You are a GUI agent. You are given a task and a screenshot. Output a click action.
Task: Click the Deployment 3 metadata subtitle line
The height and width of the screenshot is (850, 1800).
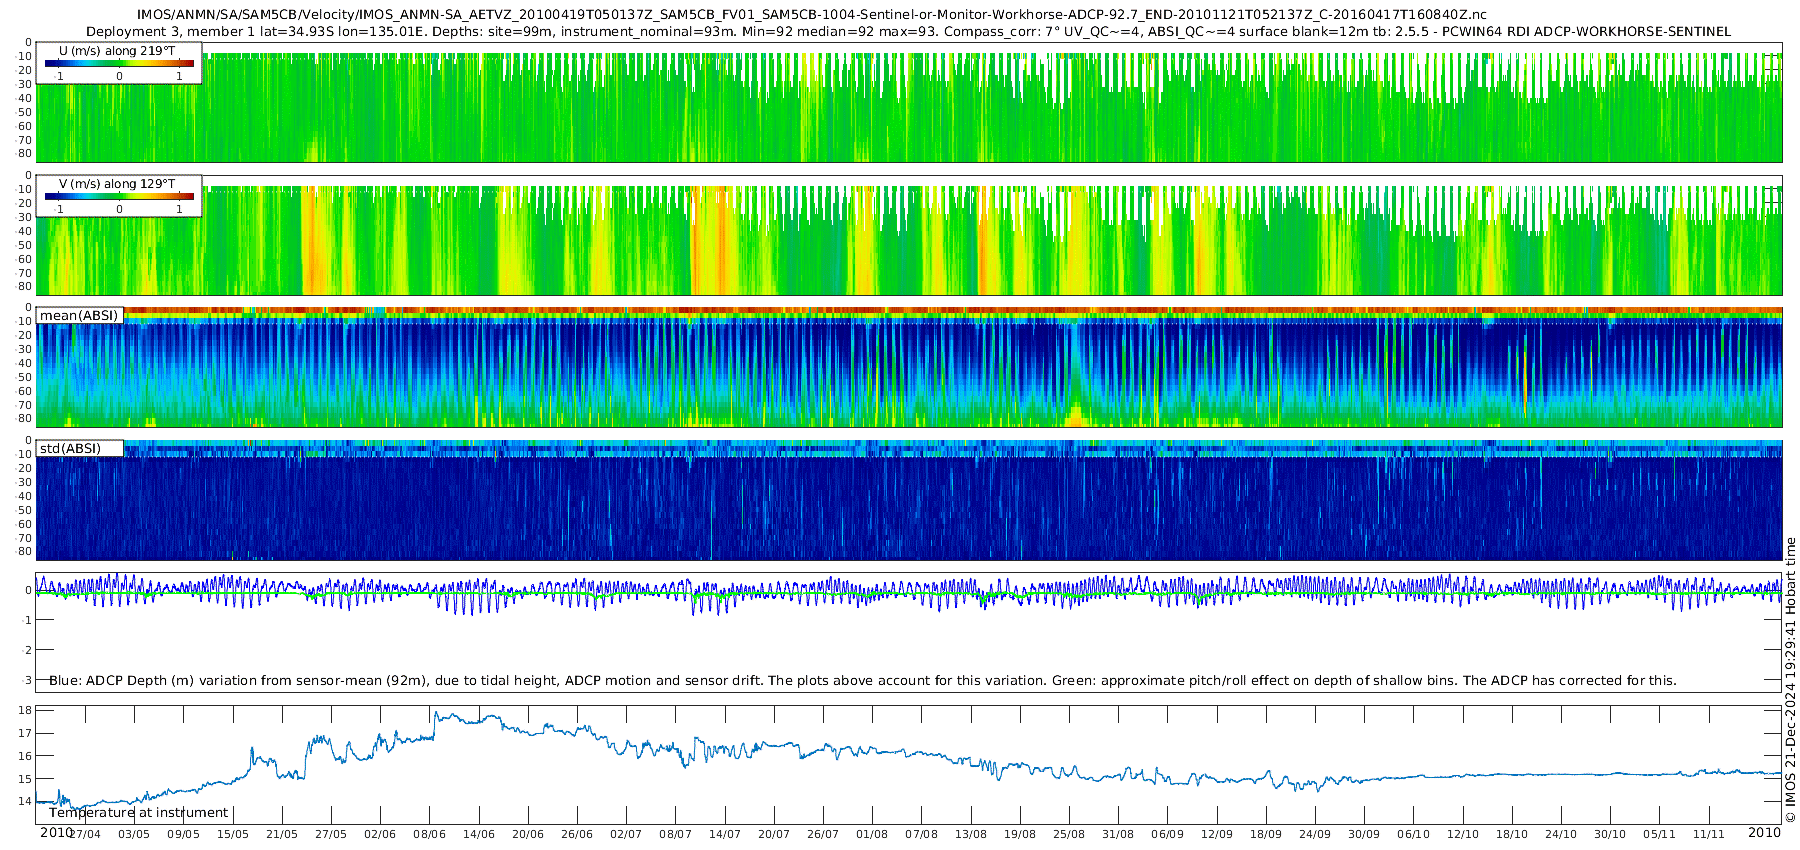tap(908, 32)
